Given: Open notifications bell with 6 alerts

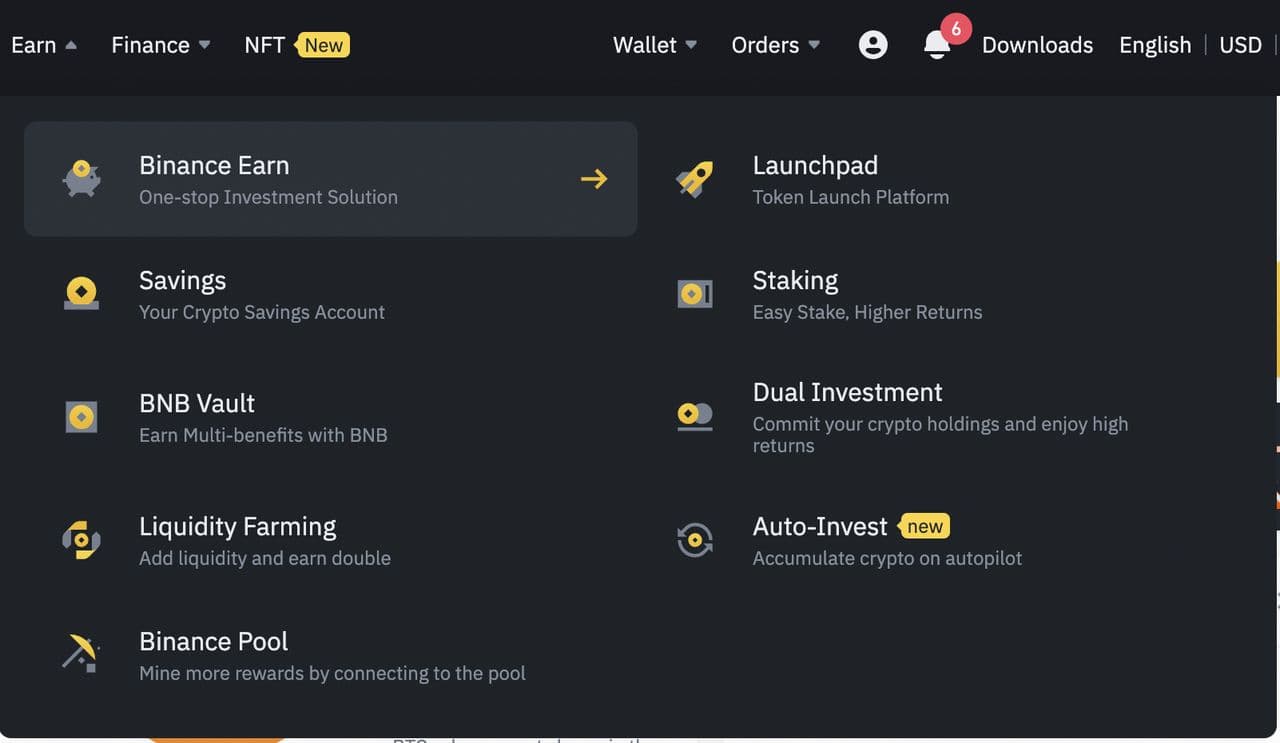Looking at the screenshot, I should (x=937, y=45).
